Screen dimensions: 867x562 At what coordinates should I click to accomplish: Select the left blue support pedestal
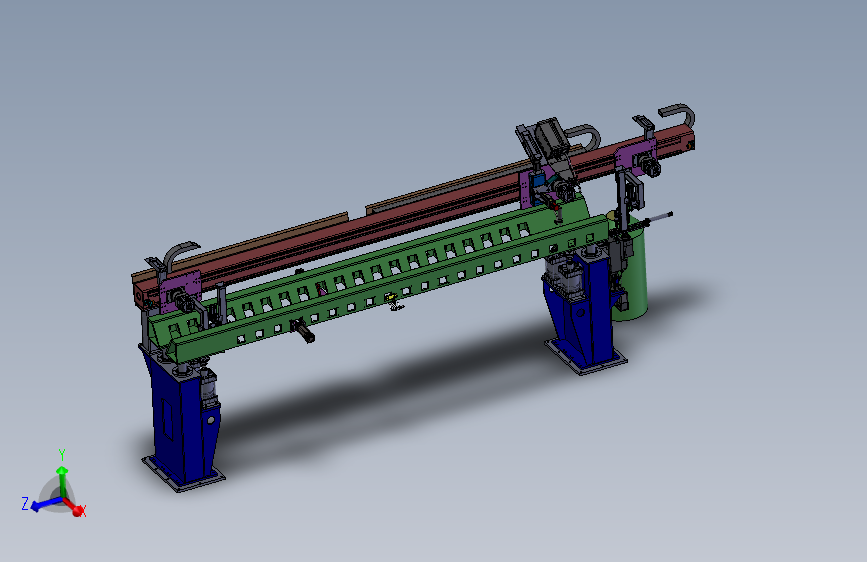[x=180, y=420]
